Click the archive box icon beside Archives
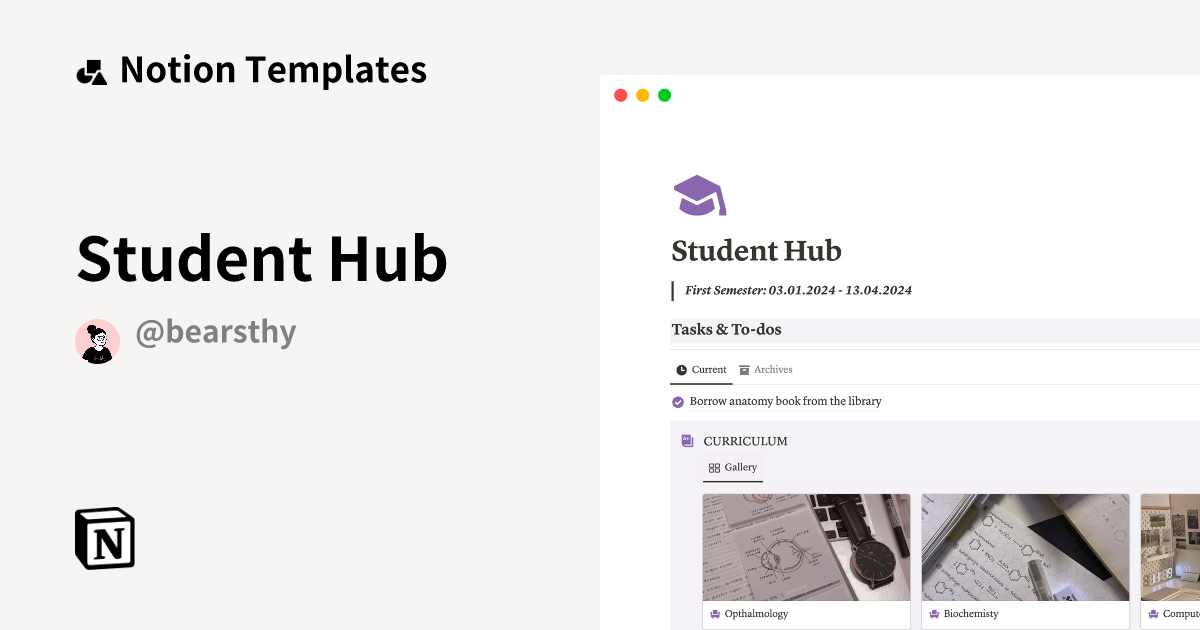The width and height of the screenshot is (1200, 630). (744, 369)
